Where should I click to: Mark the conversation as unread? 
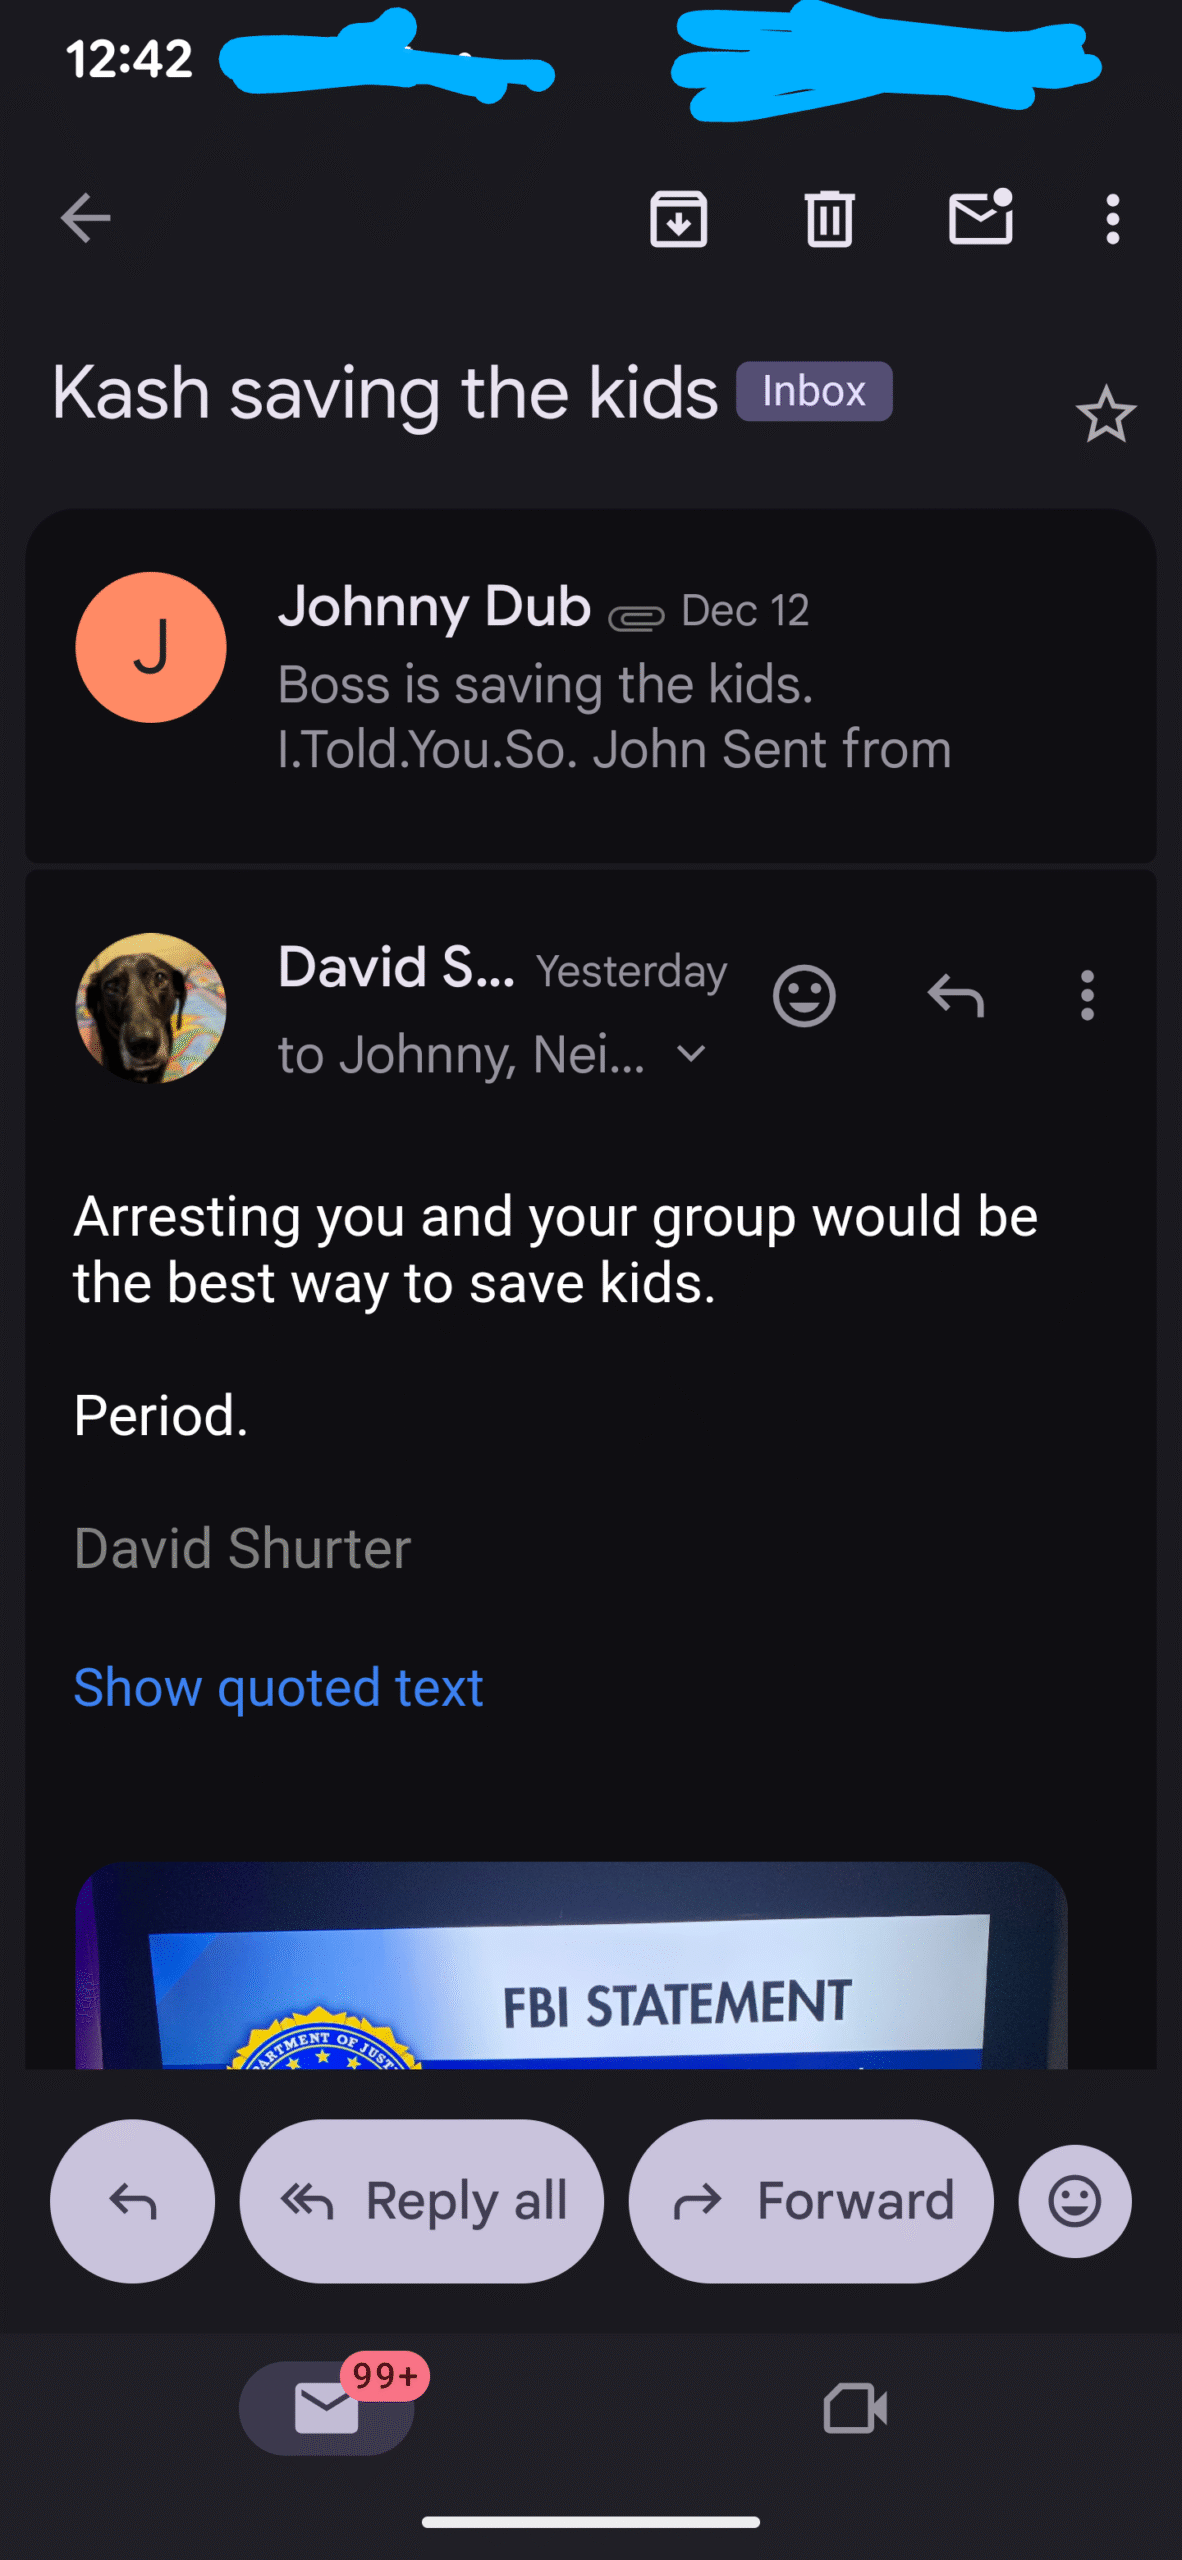[980, 218]
